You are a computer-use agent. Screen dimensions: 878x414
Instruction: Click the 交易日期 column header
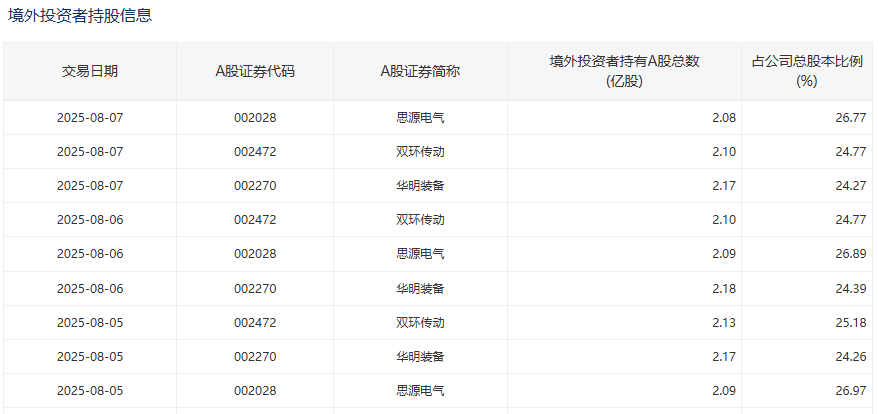click(90, 71)
